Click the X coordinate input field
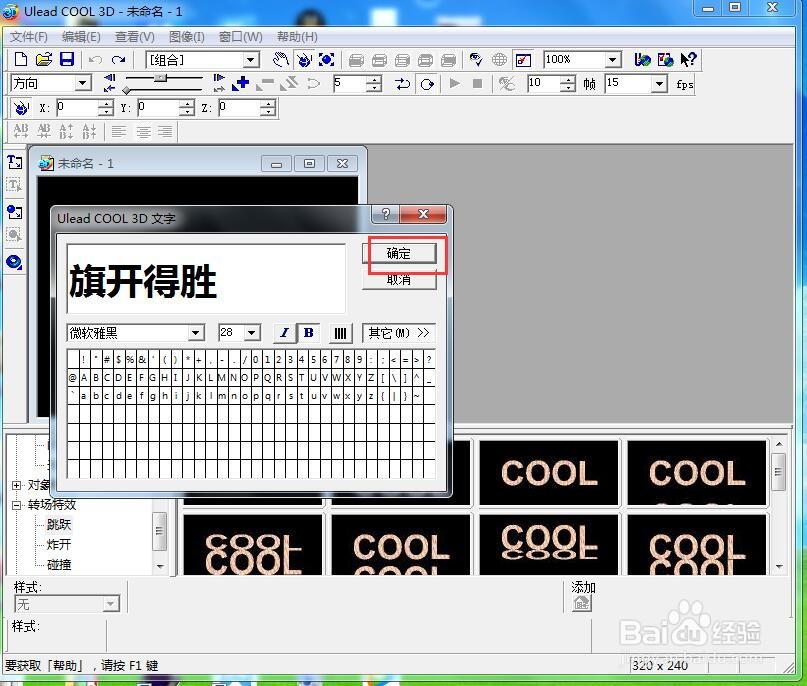This screenshot has height=686, width=807. point(77,108)
